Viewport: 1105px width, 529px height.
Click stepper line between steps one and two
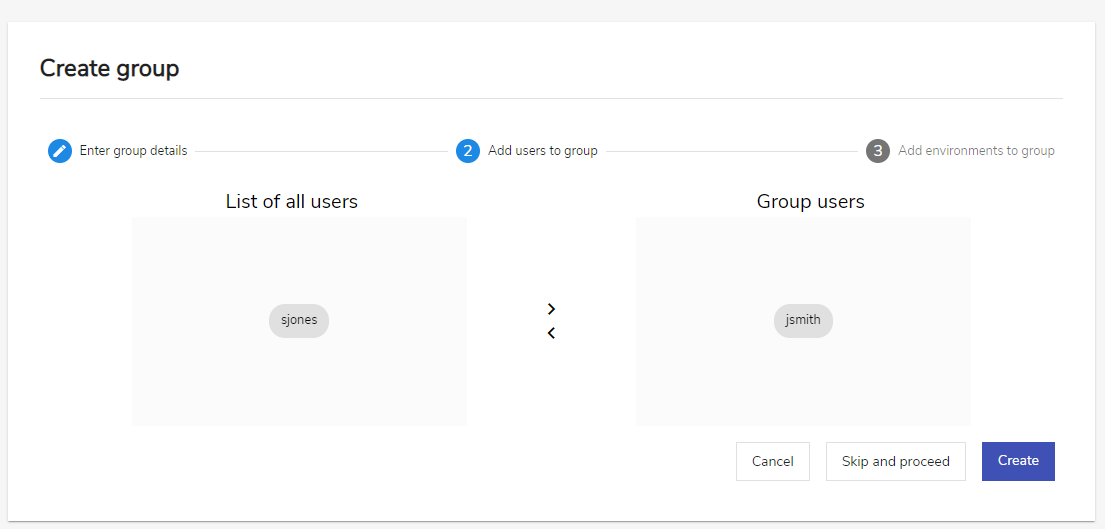pos(321,151)
